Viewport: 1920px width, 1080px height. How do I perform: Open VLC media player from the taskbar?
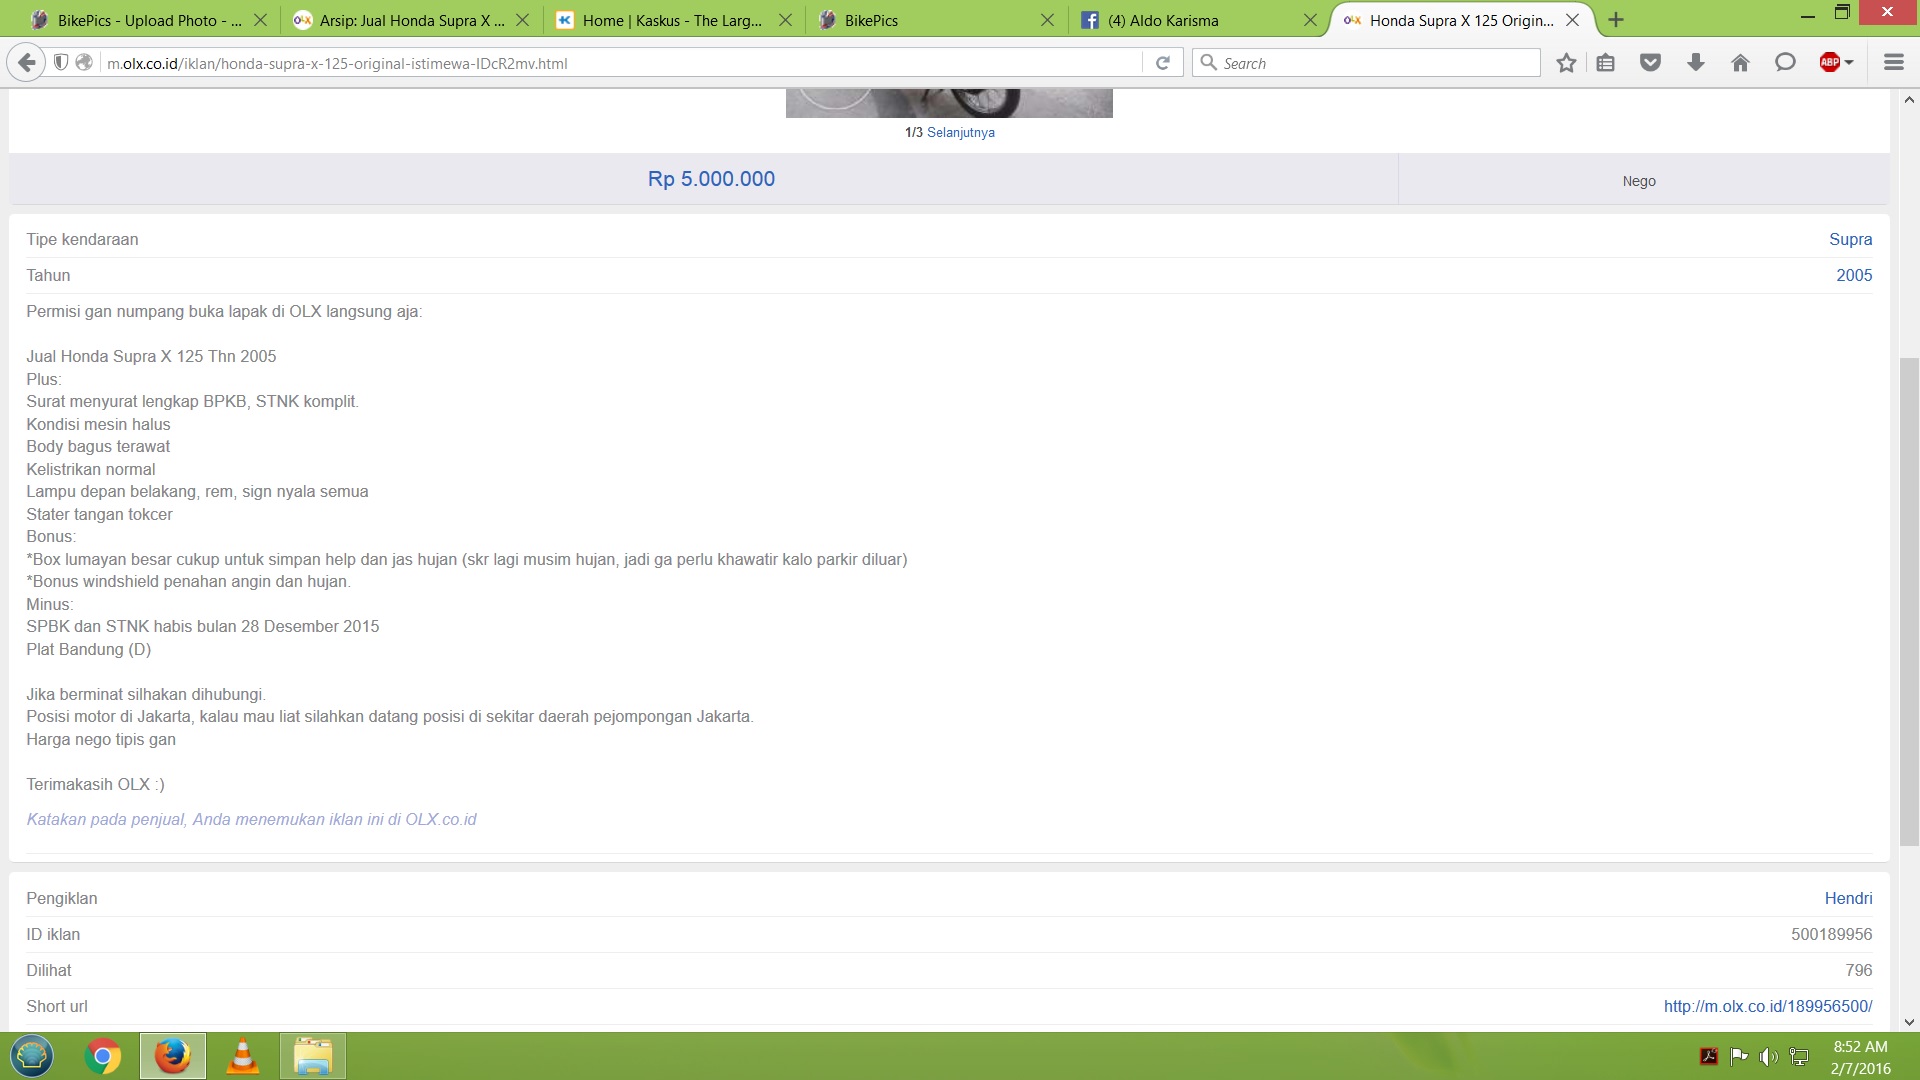(x=243, y=1056)
